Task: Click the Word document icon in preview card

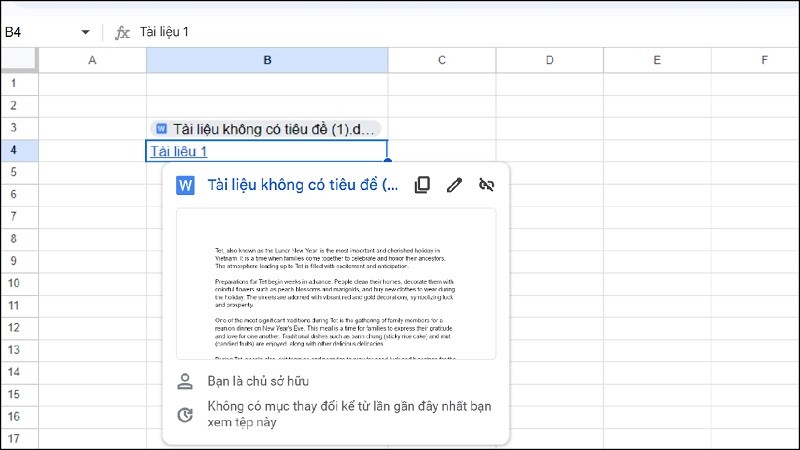Action: click(185, 185)
